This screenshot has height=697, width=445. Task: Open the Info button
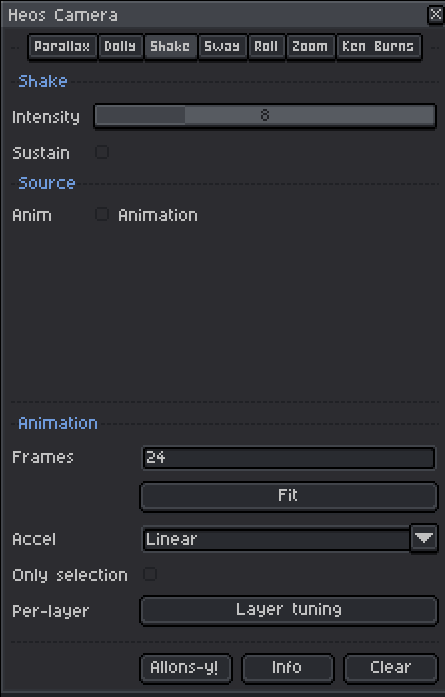(x=288, y=668)
